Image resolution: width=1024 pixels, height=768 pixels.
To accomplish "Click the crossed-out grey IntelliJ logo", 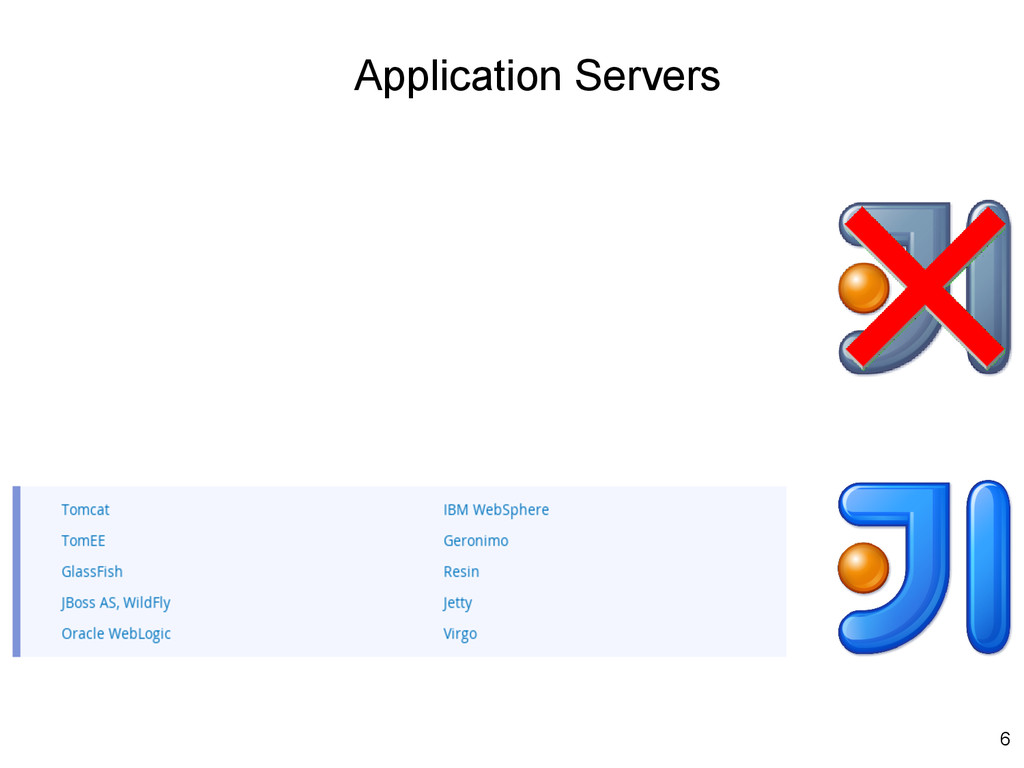I will point(924,287).
